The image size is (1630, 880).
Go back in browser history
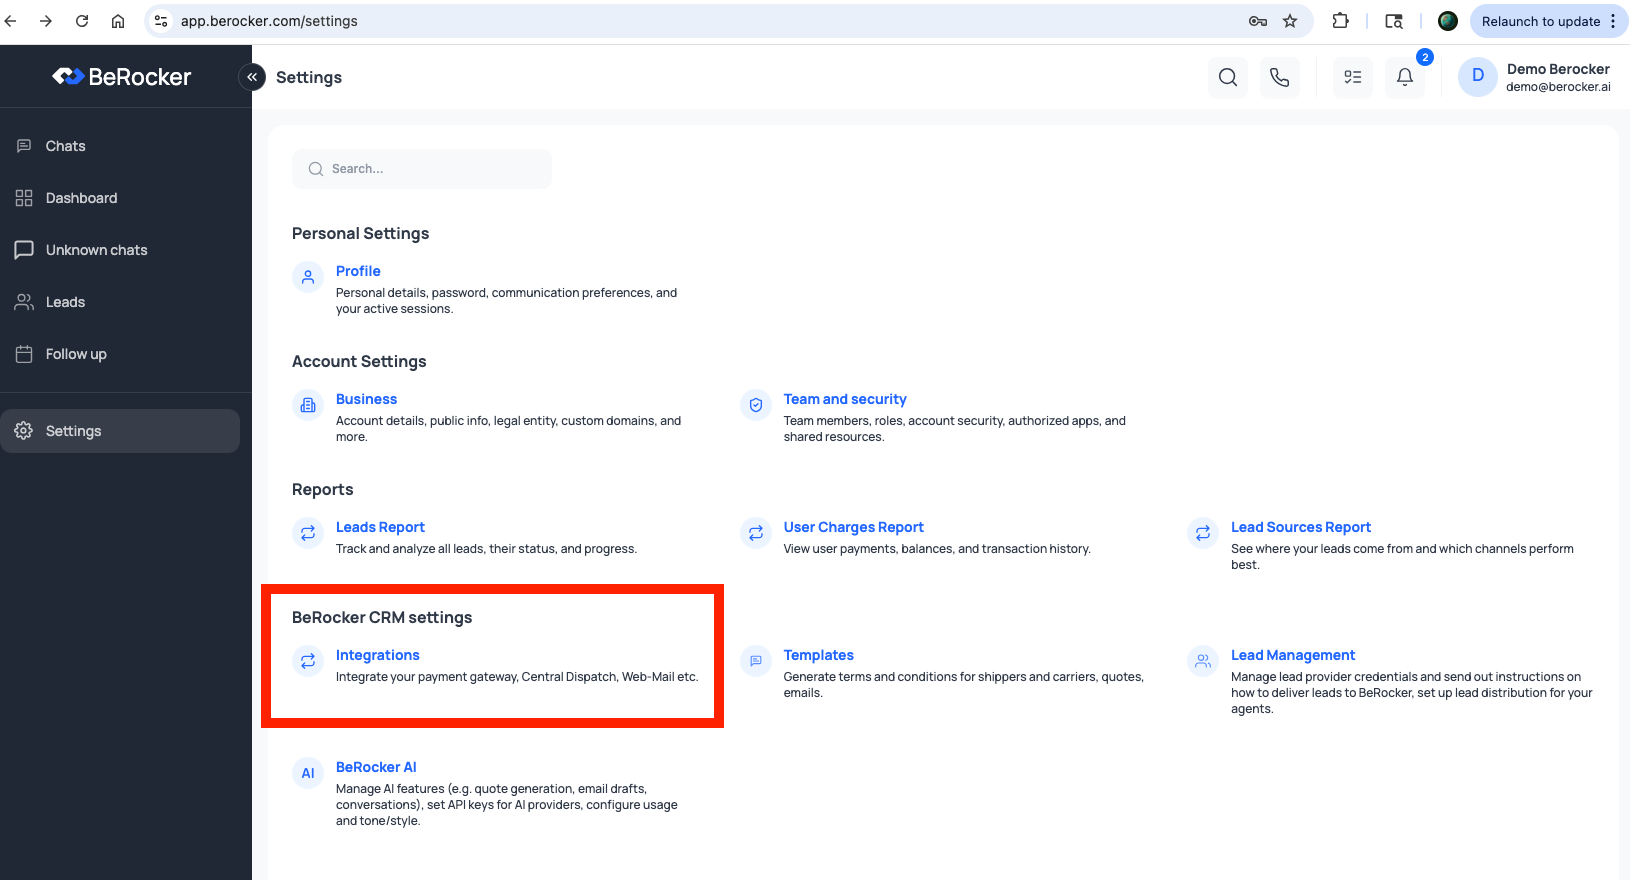coord(11,21)
